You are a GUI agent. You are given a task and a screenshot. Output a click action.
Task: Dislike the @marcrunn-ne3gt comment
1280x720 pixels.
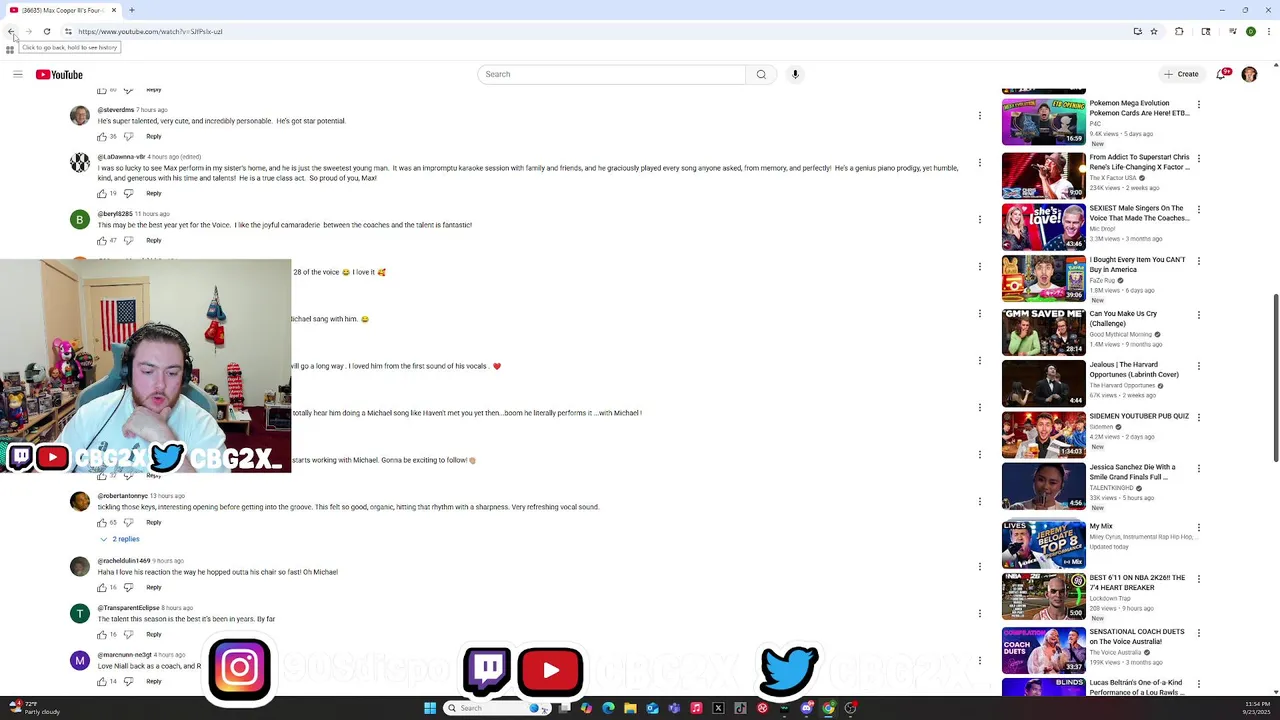pyautogui.click(x=128, y=681)
